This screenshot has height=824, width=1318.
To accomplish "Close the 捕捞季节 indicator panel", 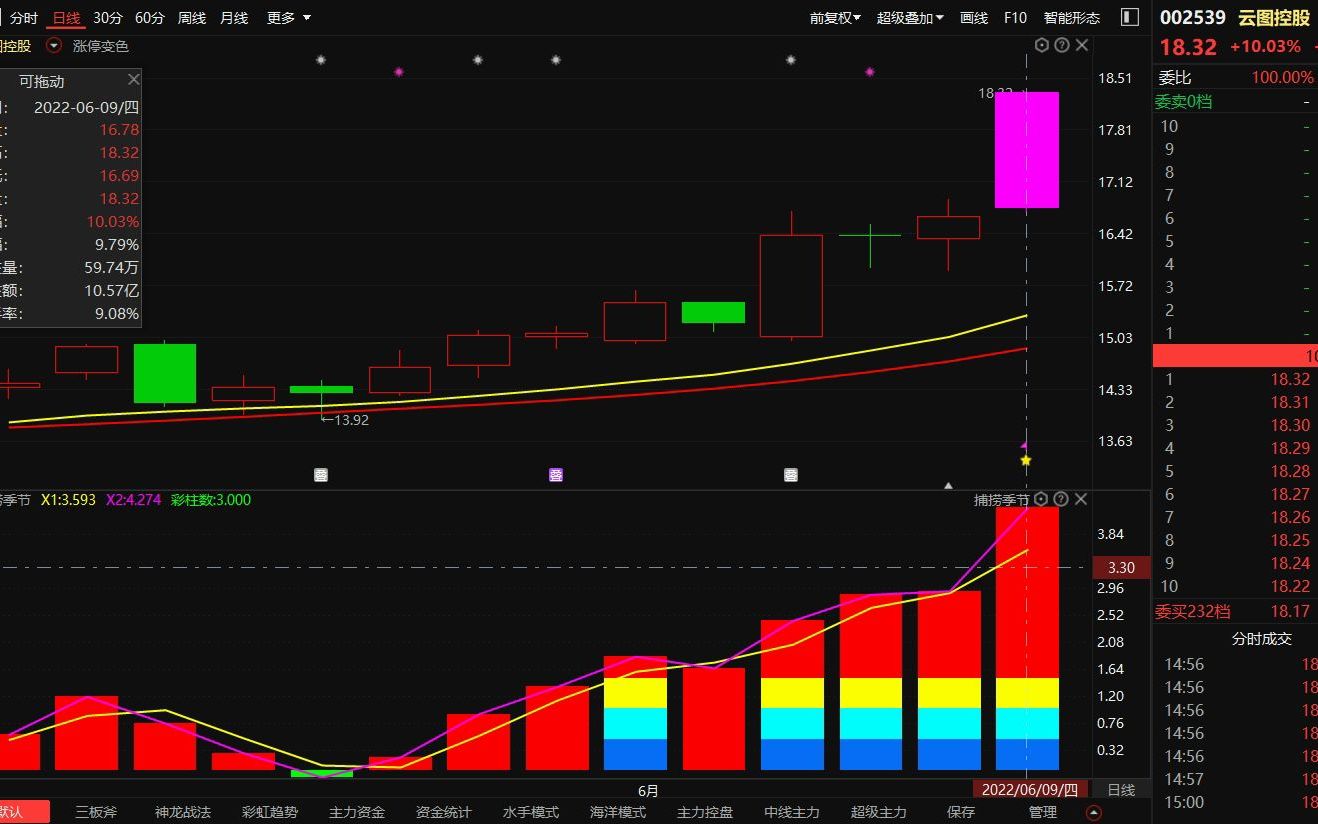I will coord(1082,499).
